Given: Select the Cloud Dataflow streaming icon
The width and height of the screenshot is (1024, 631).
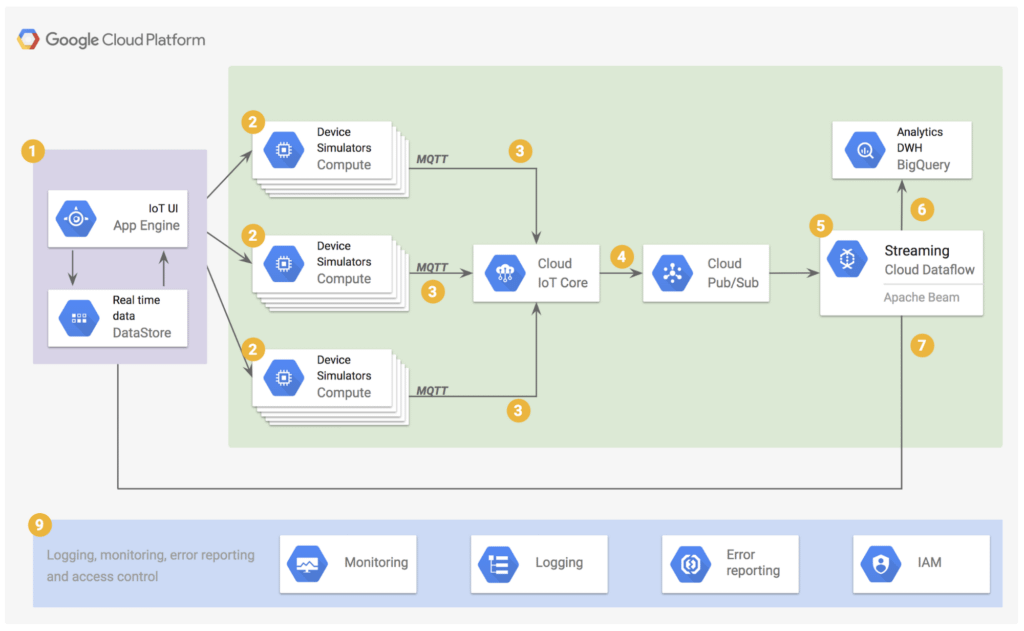Looking at the screenshot, I should click(x=847, y=259).
